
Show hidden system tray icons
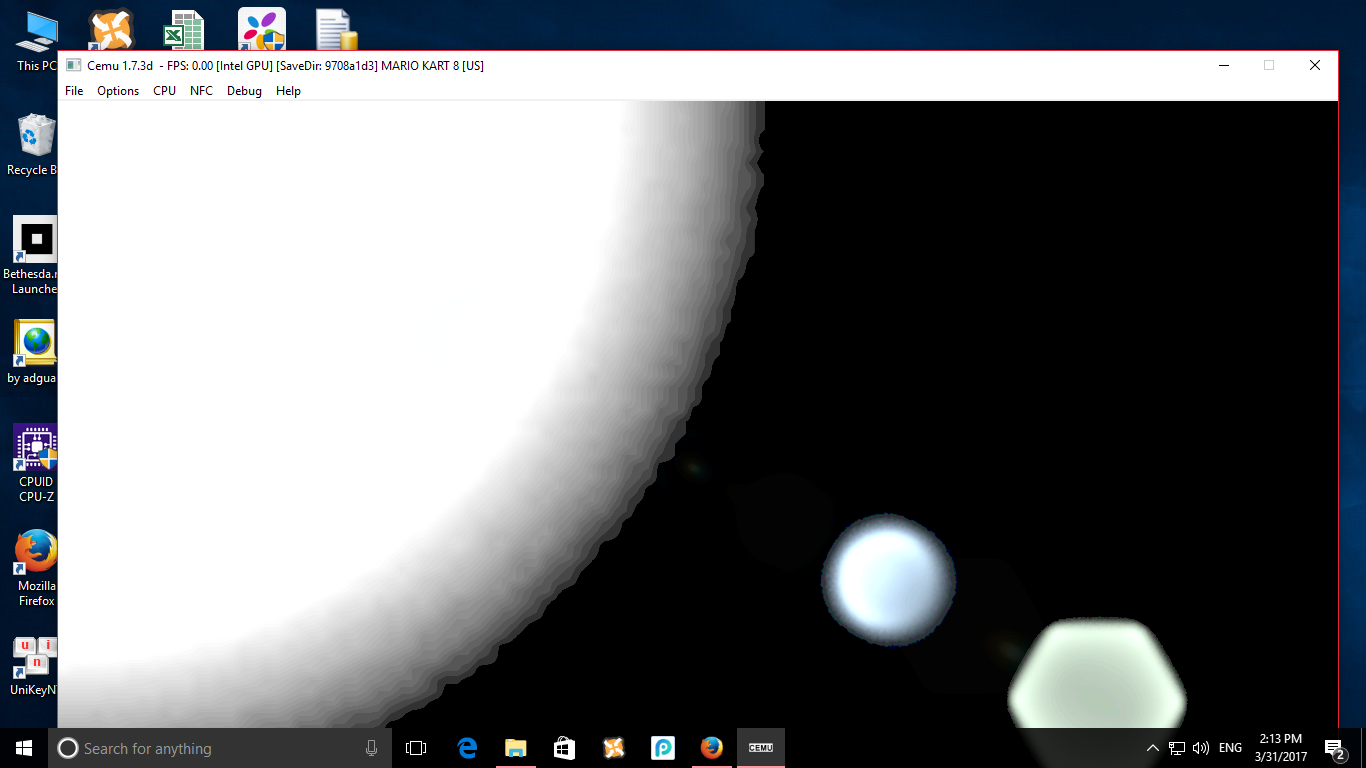(1152, 748)
